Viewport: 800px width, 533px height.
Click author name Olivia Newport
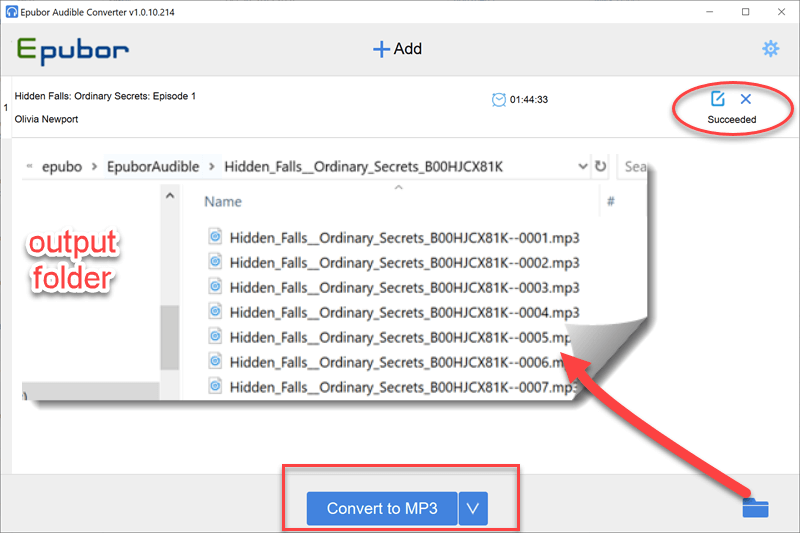click(46, 119)
